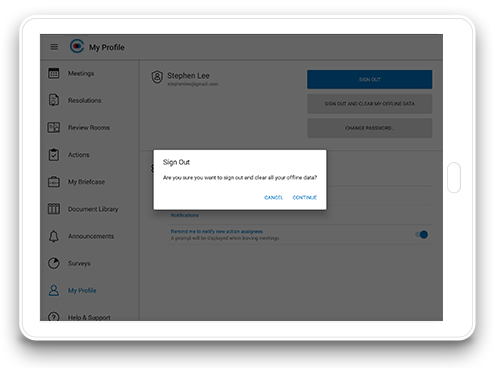Click the Resolutions document icon
This screenshot has height=368, width=495.
point(54,100)
